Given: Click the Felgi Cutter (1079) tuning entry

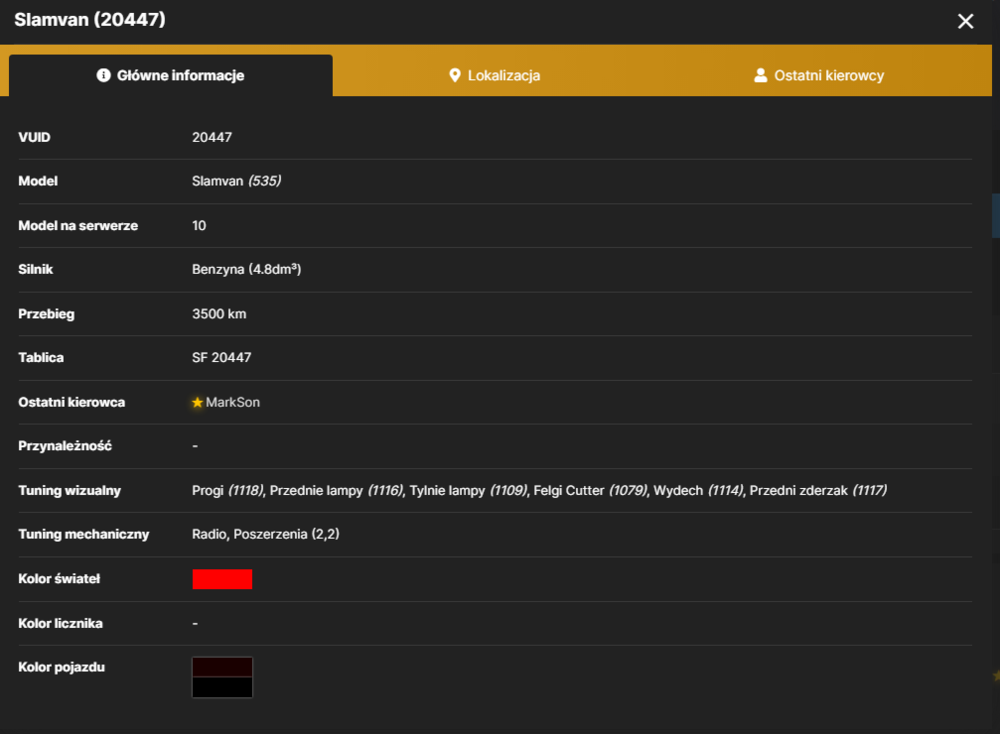Looking at the screenshot, I should click(x=591, y=490).
